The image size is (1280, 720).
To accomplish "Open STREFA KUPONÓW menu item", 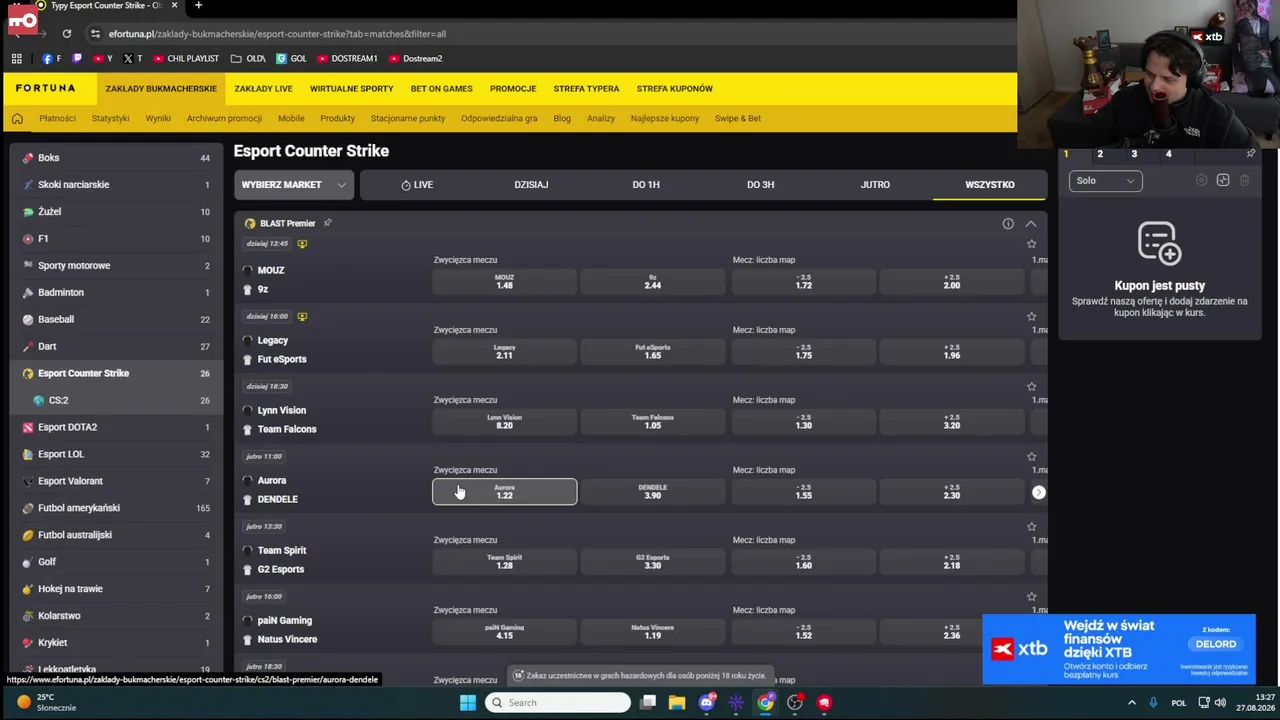I will [x=675, y=89].
